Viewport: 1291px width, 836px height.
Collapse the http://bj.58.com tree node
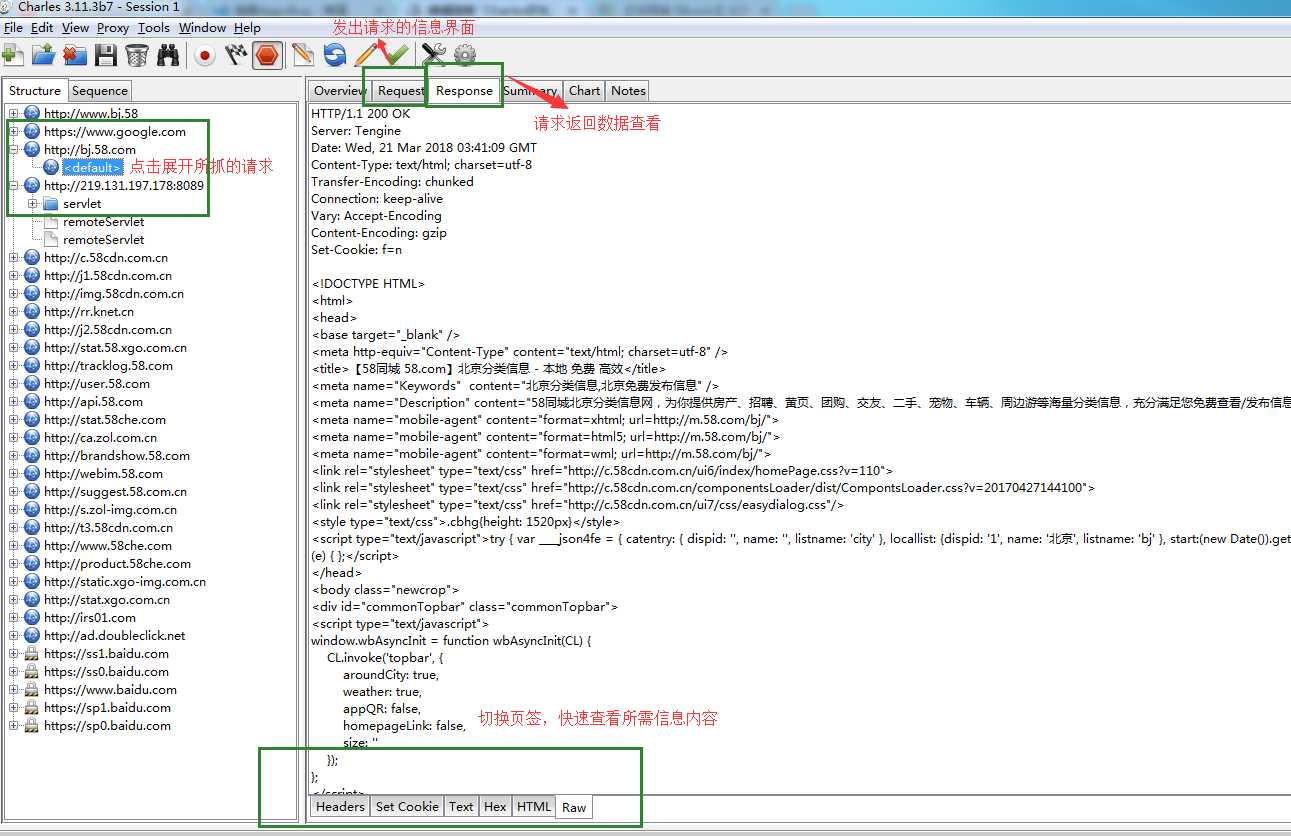pyautogui.click(x=14, y=150)
